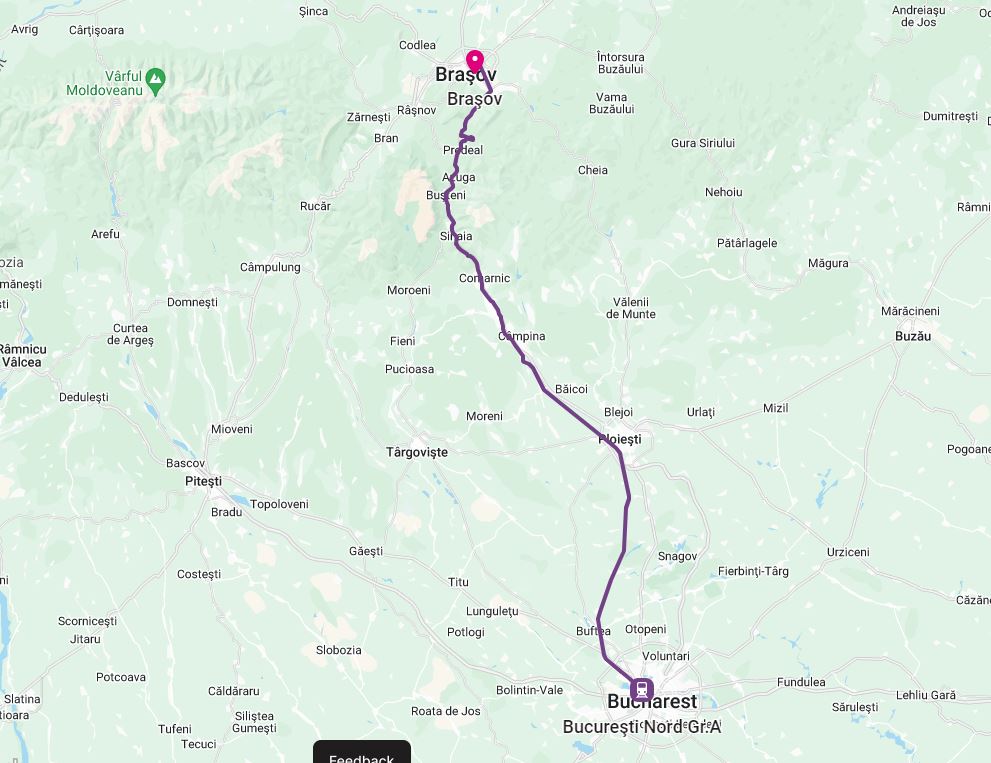
Task: Click the București Nord Gr.A station label
Action: click(641, 727)
